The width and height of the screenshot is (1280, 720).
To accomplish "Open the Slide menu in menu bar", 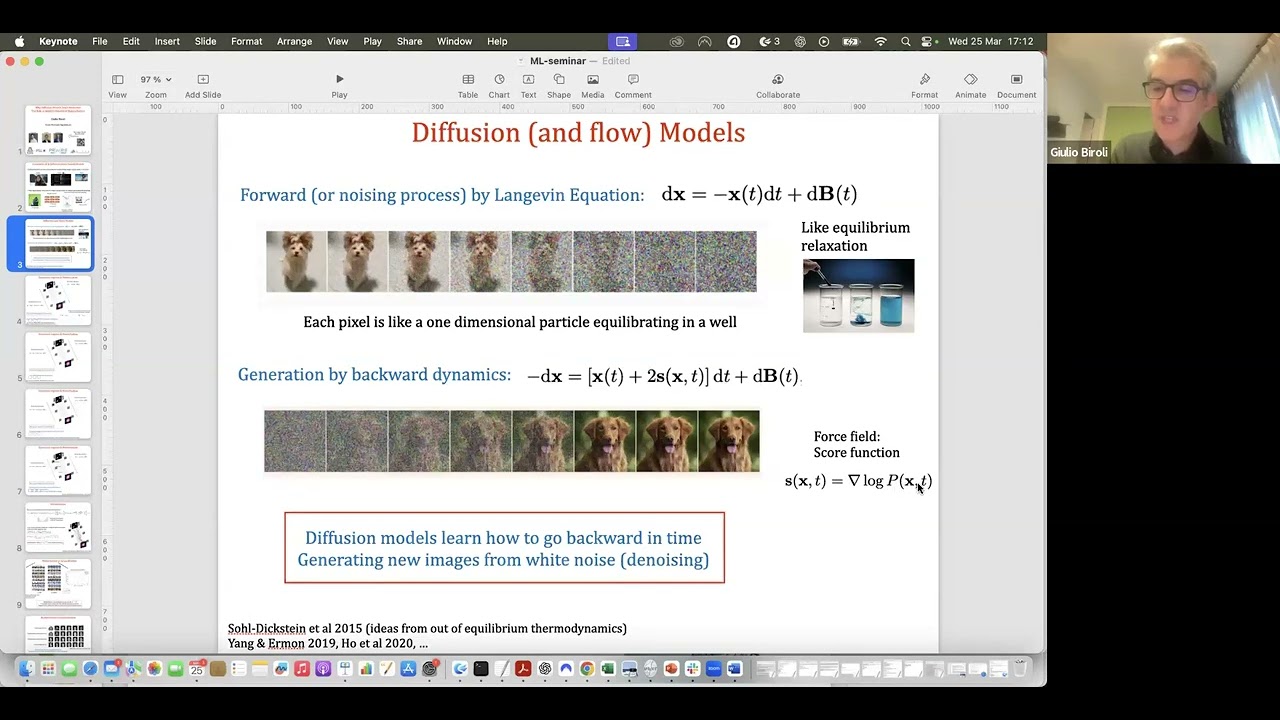I will 205,41.
